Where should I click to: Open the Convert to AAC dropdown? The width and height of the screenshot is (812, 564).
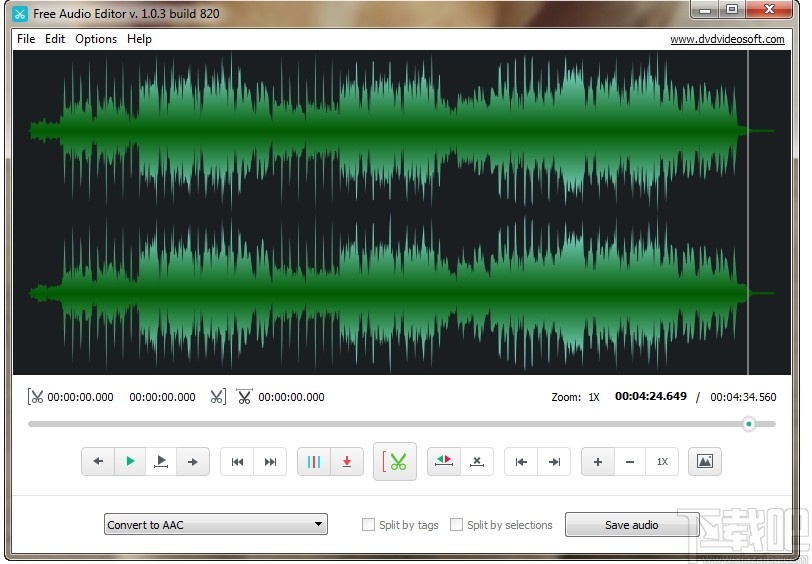pos(215,524)
